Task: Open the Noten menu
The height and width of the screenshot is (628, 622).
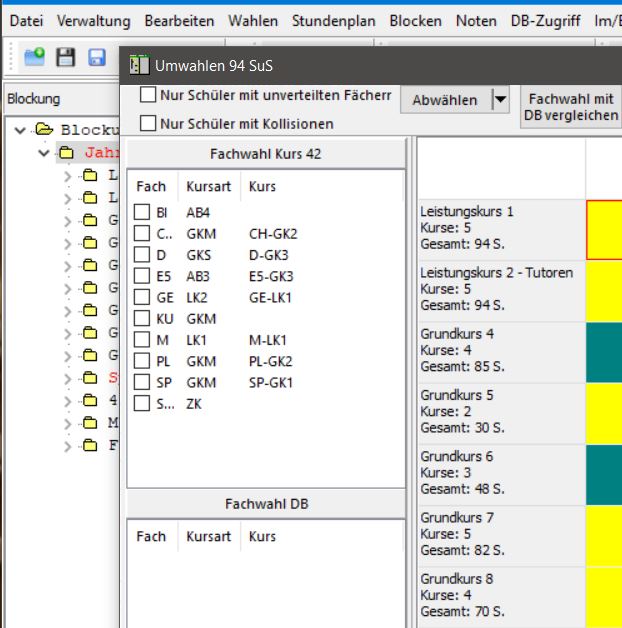Action: coord(476,21)
